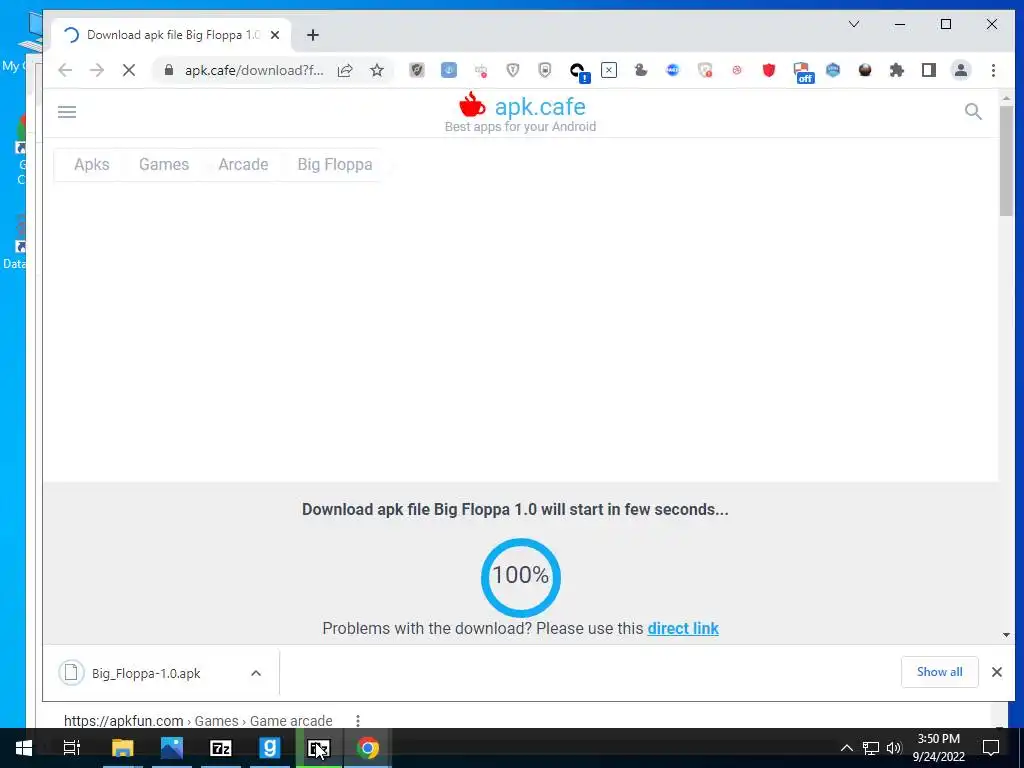Select the Apks breadcrumb
This screenshot has height=768, width=1024.
point(91,165)
